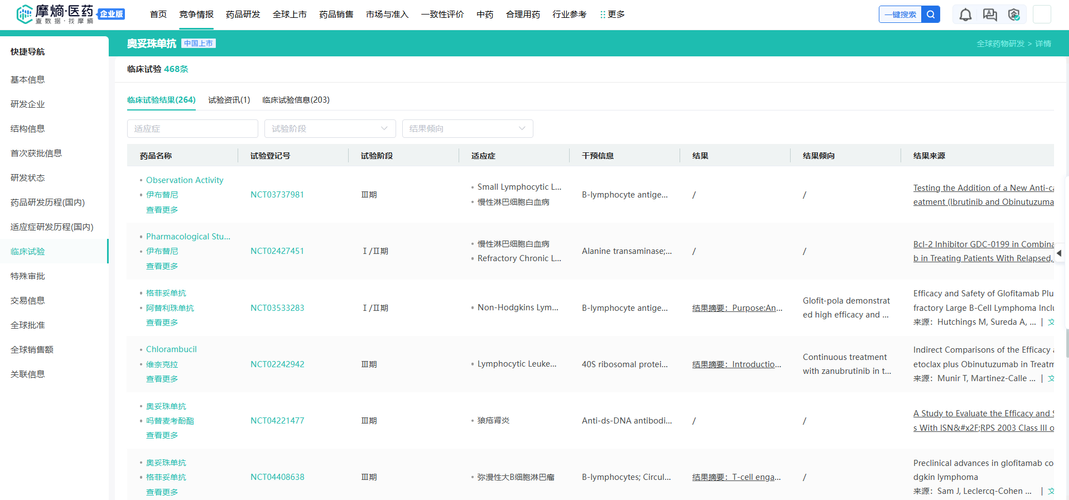Open the 药品研发 top menu
This screenshot has height=500, width=1069.
[243, 15]
